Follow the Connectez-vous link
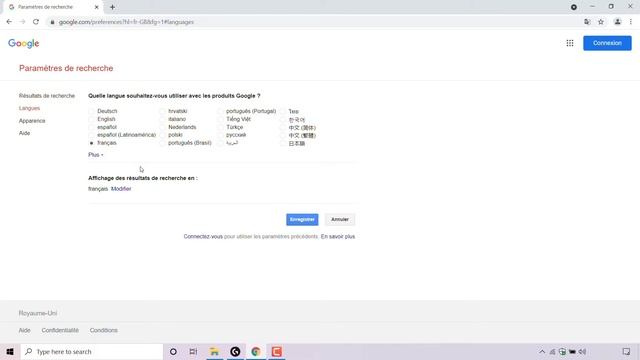The height and width of the screenshot is (360, 640). pyautogui.click(x=203, y=237)
